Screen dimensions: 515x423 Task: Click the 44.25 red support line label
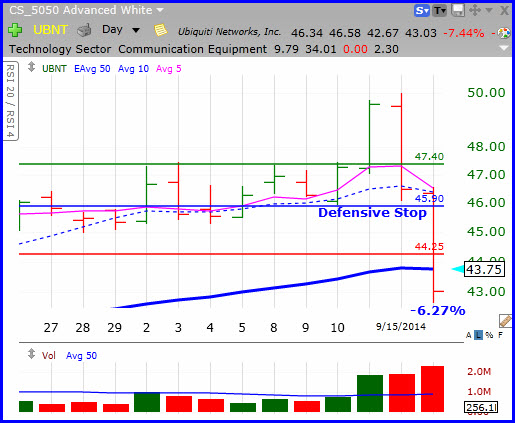pos(429,247)
